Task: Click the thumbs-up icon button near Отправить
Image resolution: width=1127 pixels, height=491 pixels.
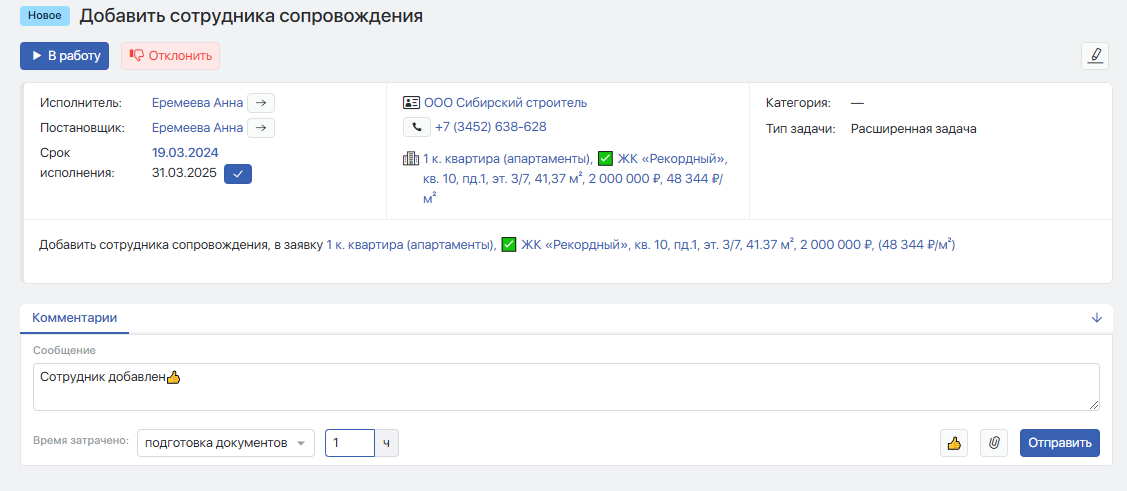Action: click(x=954, y=443)
